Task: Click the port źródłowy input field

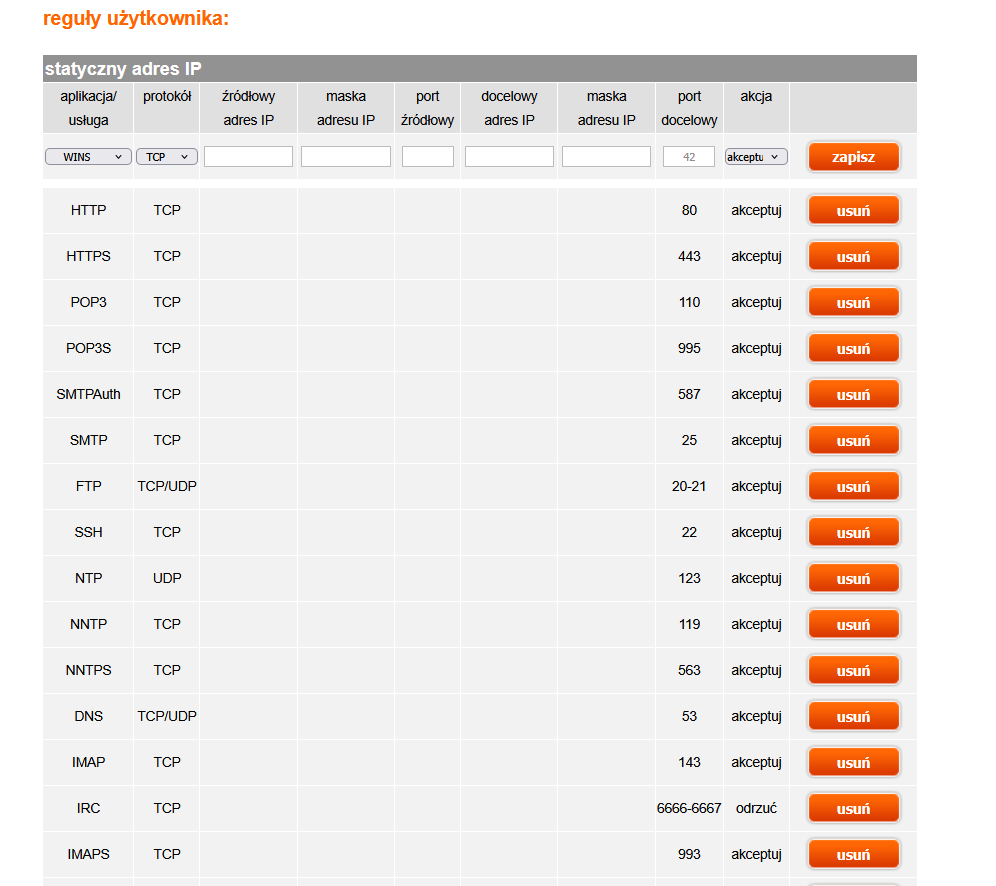Action: 428,157
